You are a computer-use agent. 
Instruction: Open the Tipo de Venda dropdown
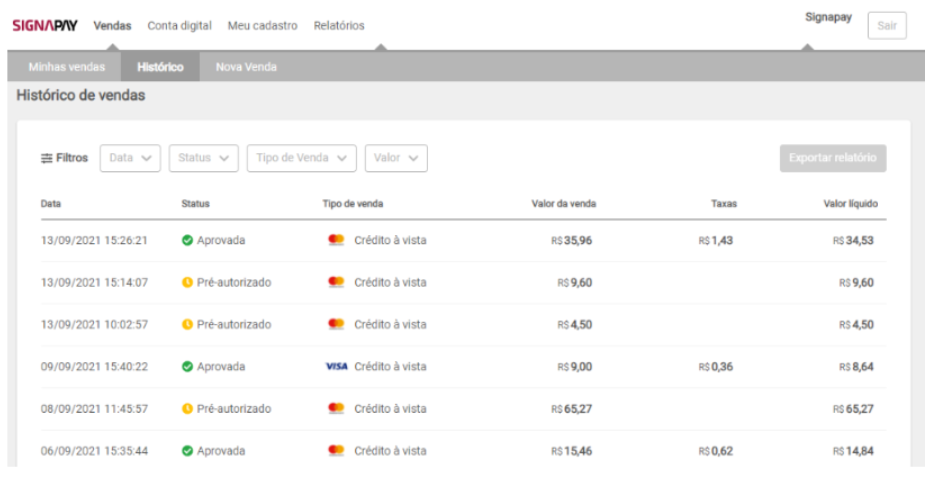301,158
